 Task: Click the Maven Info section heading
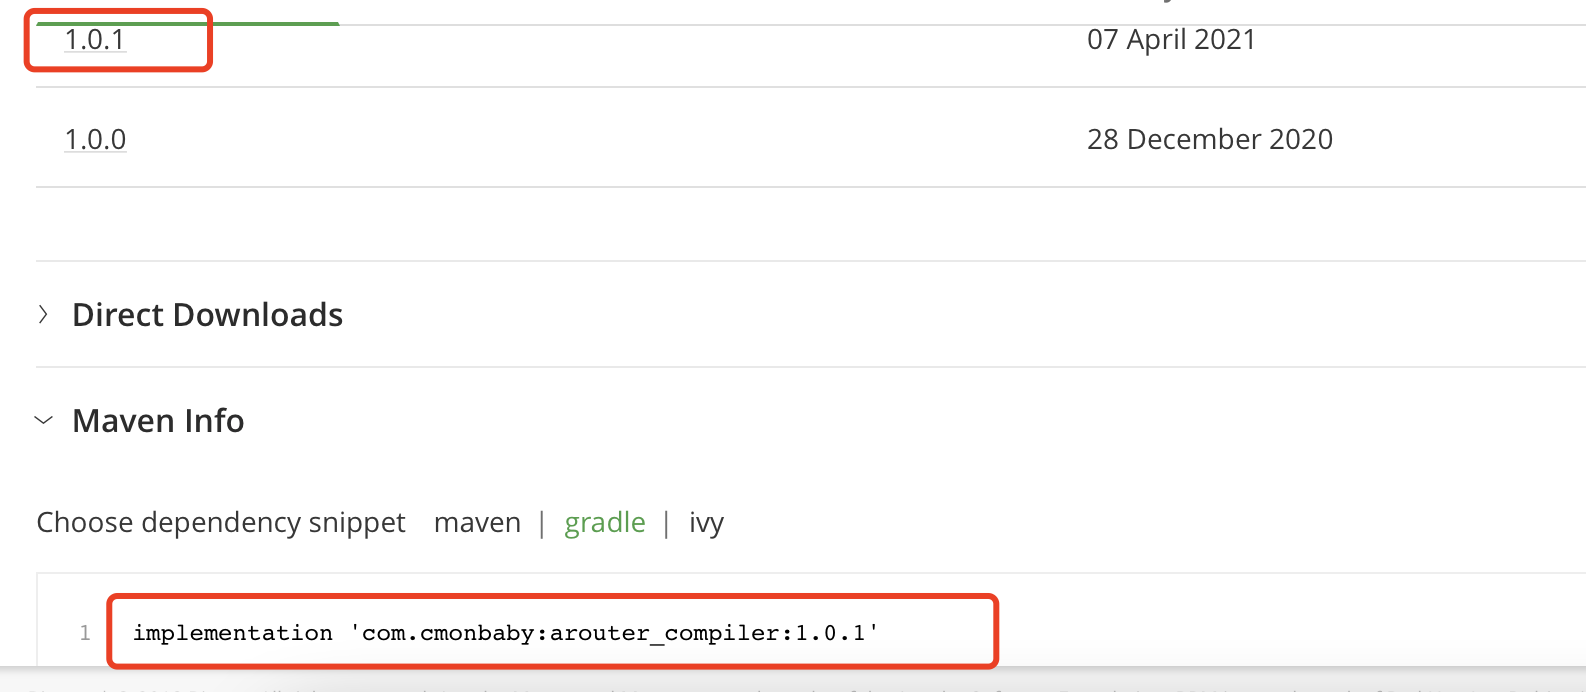158,421
